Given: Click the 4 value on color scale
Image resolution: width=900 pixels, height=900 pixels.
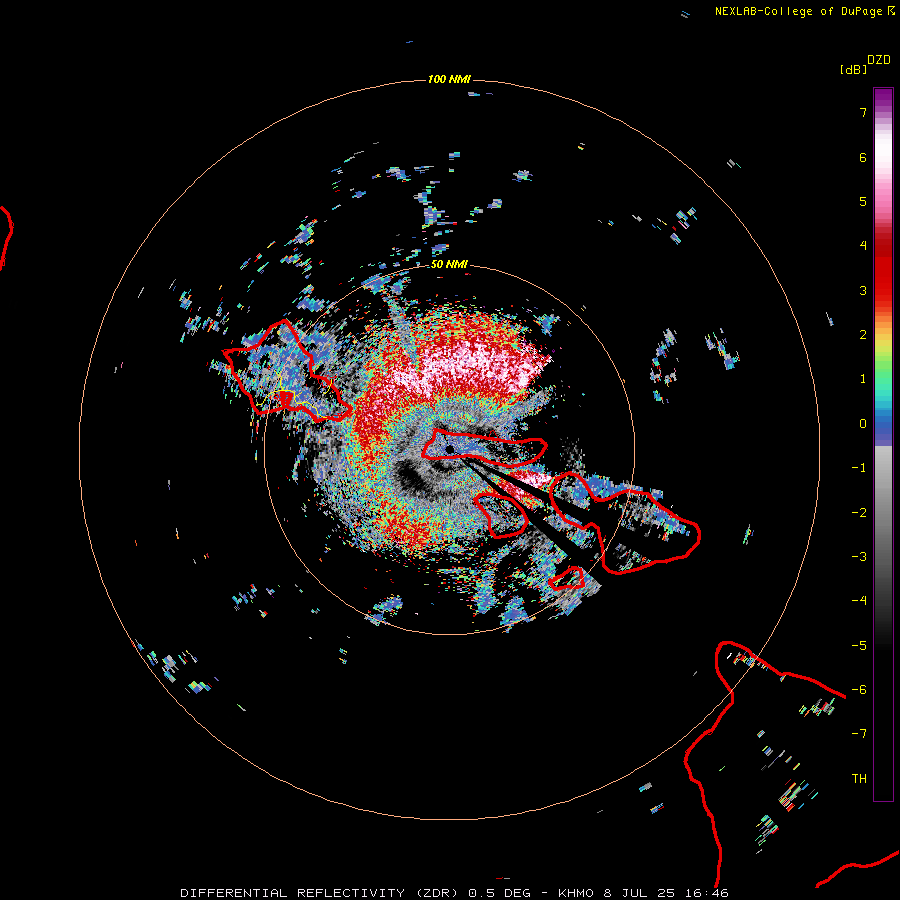Looking at the screenshot, I should [863, 246].
